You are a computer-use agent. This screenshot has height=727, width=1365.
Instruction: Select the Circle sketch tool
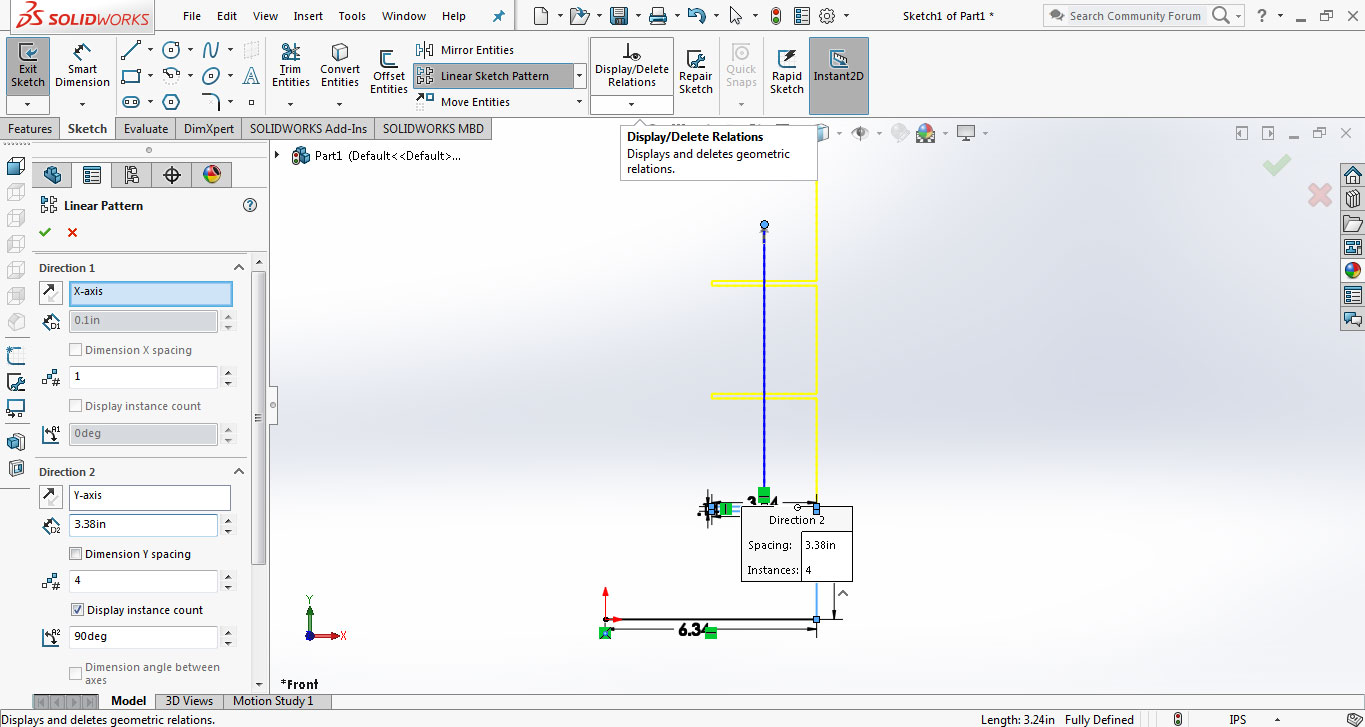(171, 50)
